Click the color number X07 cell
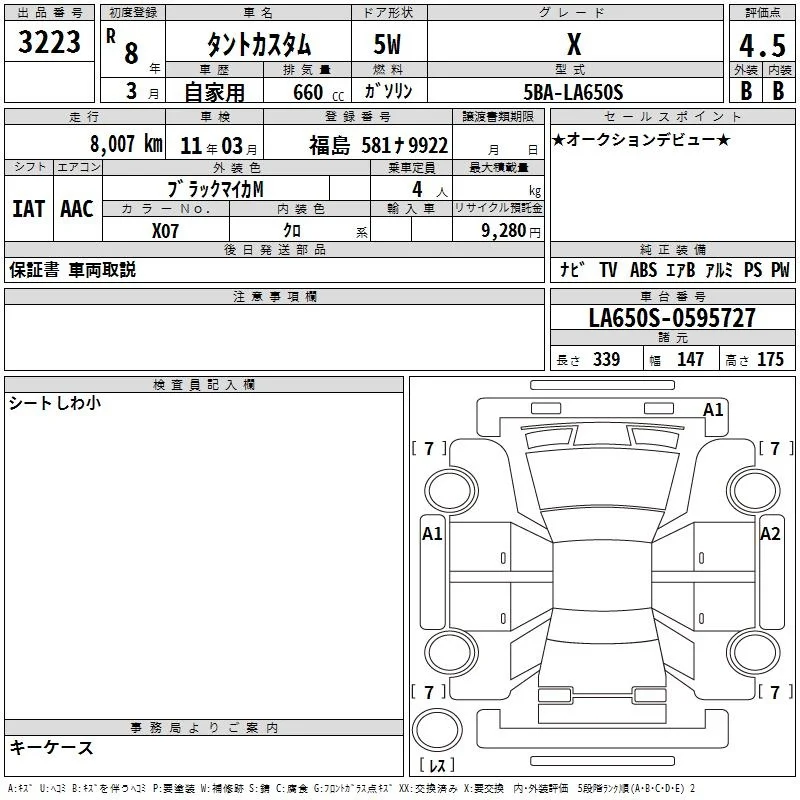Image resolution: width=800 pixels, height=800 pixels. [x=165, y=231]
